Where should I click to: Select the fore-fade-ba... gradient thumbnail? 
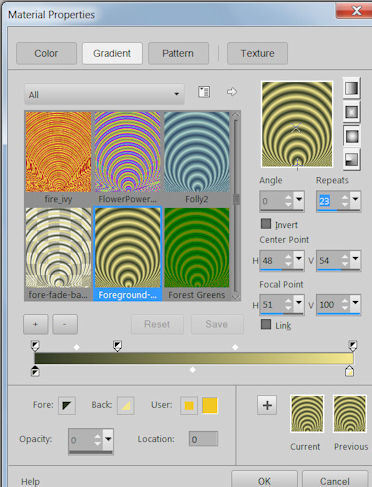[58, 248]
